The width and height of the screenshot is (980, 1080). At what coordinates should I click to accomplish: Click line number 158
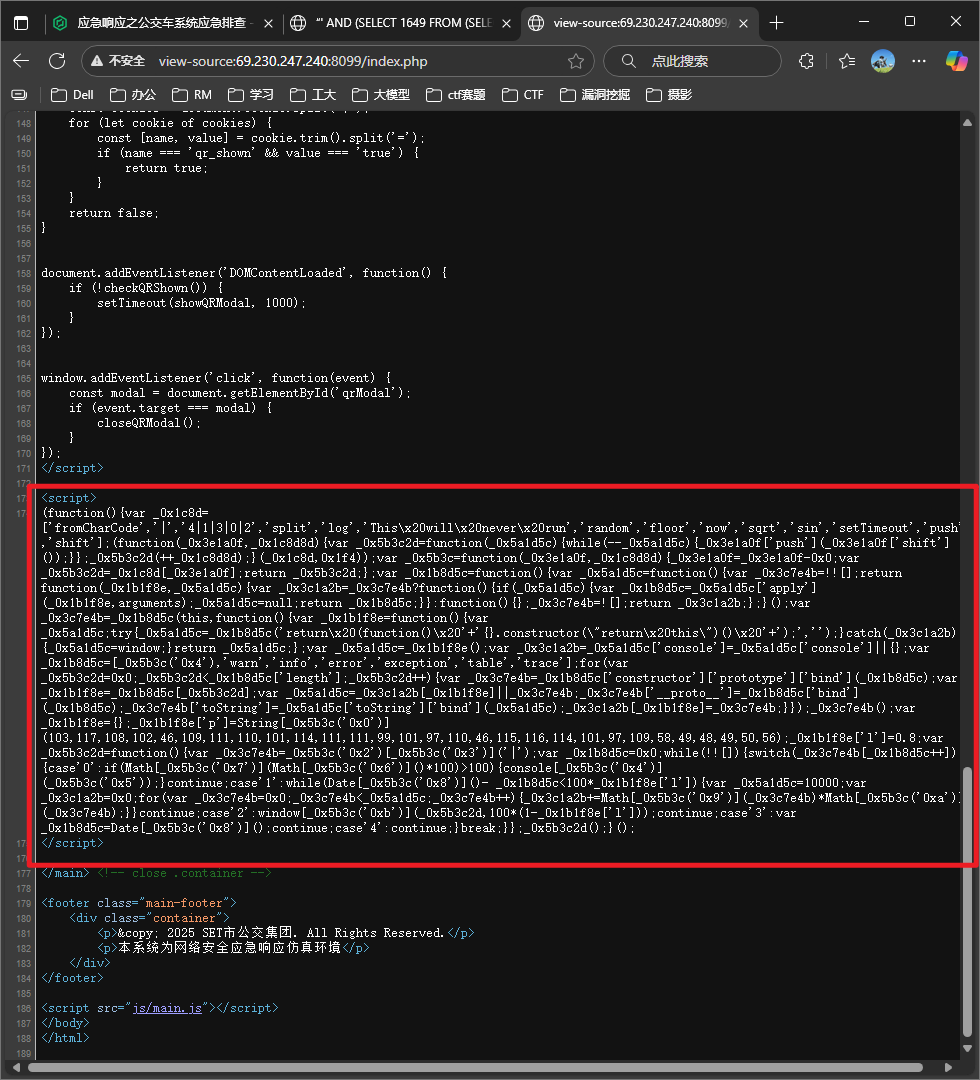[23, 273]
